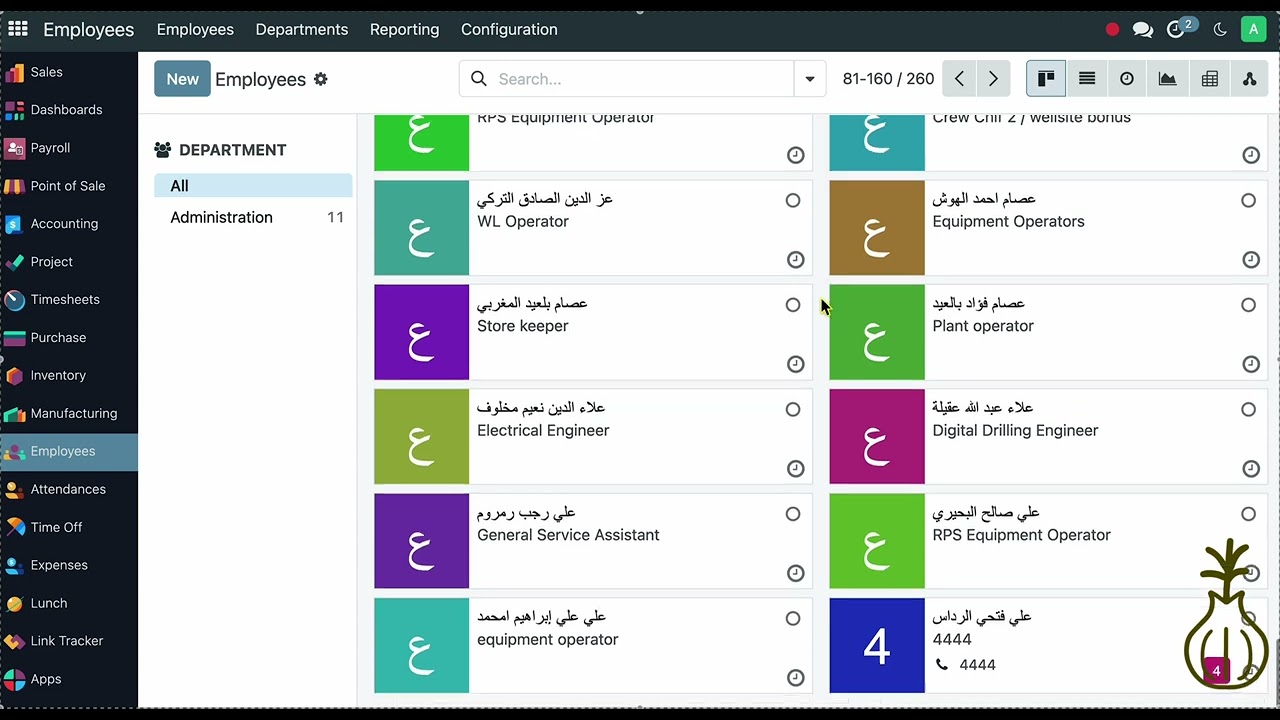Screen dimensions: 1280x720
Task: Select All departments filter
Action: [x=253, y=186]
